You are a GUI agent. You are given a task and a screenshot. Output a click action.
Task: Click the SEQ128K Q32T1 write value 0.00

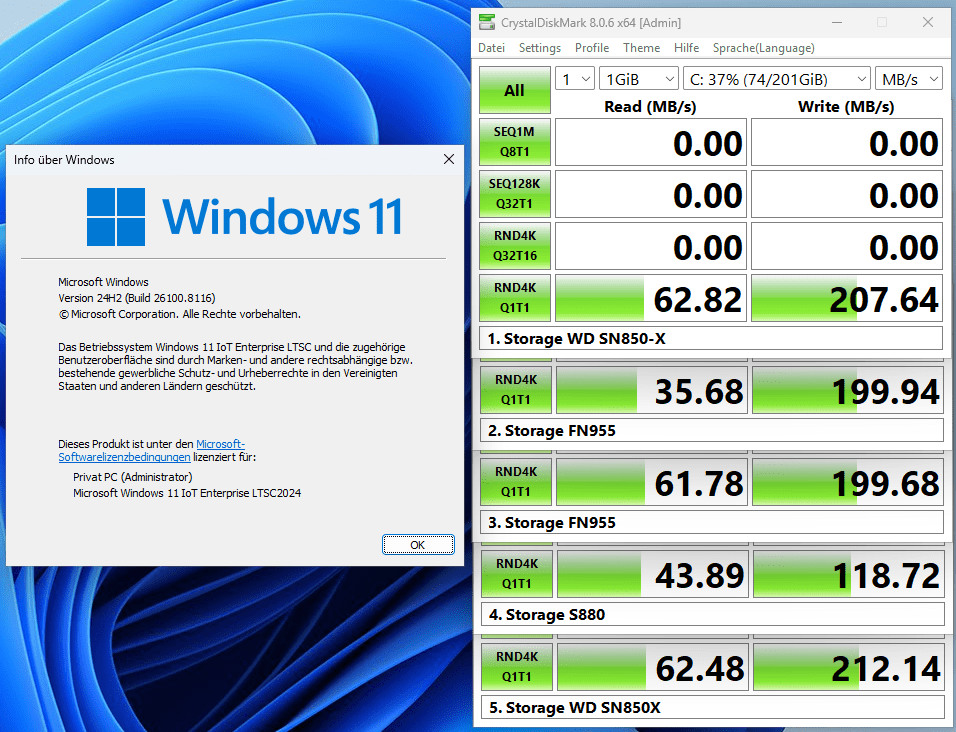847,194
